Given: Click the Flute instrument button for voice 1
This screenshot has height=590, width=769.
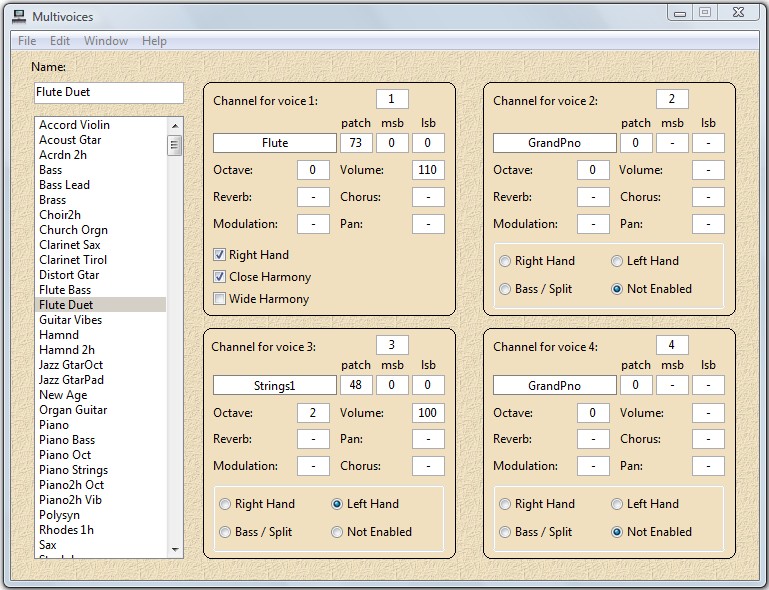Looking at the screenshot, I should pyautogui.click(x=275, y=143).
